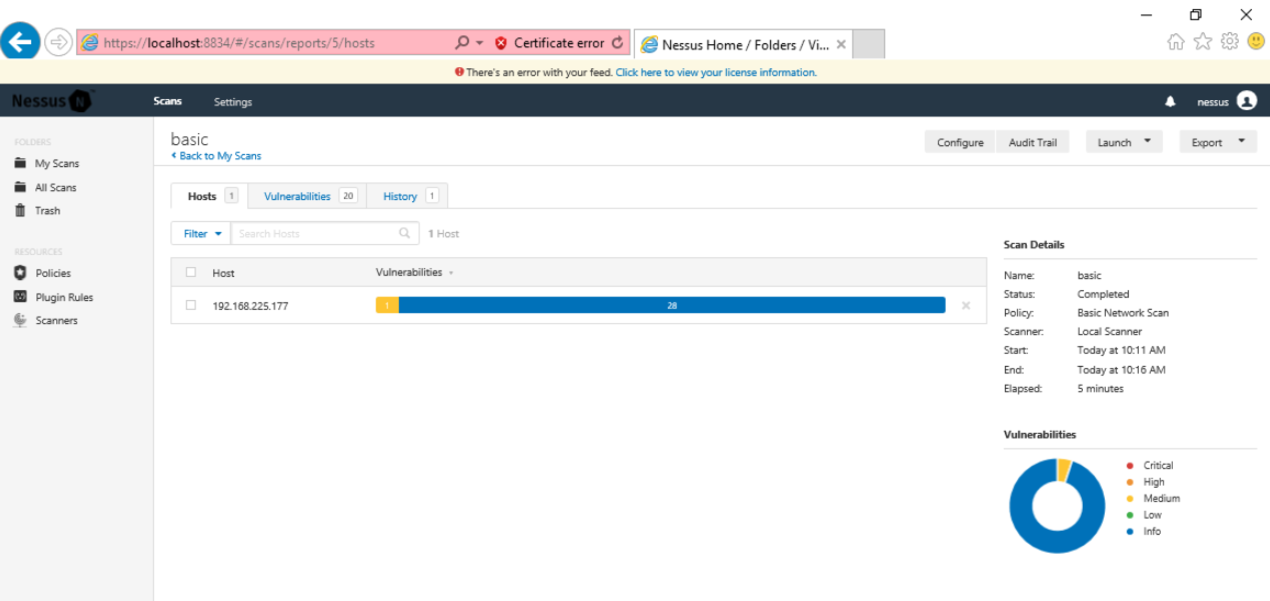Image resolution: width=1270 pixels, height=601 pixels.
Task: Click the yellow medium severity bar segment
Action: [x=387, y=305]
